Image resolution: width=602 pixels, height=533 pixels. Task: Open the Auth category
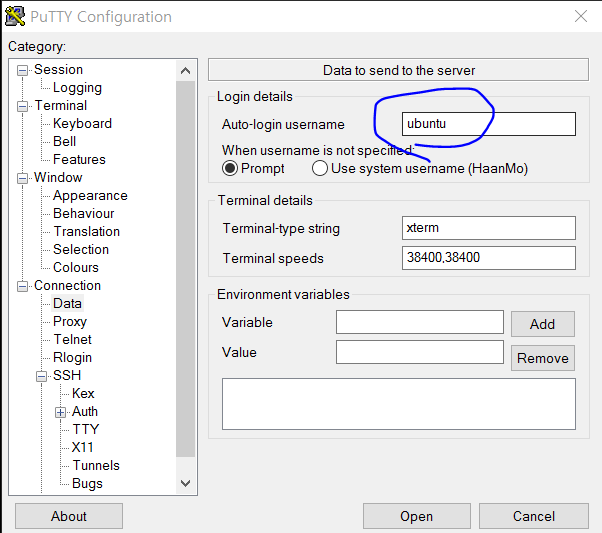click(x=85, y=412)
